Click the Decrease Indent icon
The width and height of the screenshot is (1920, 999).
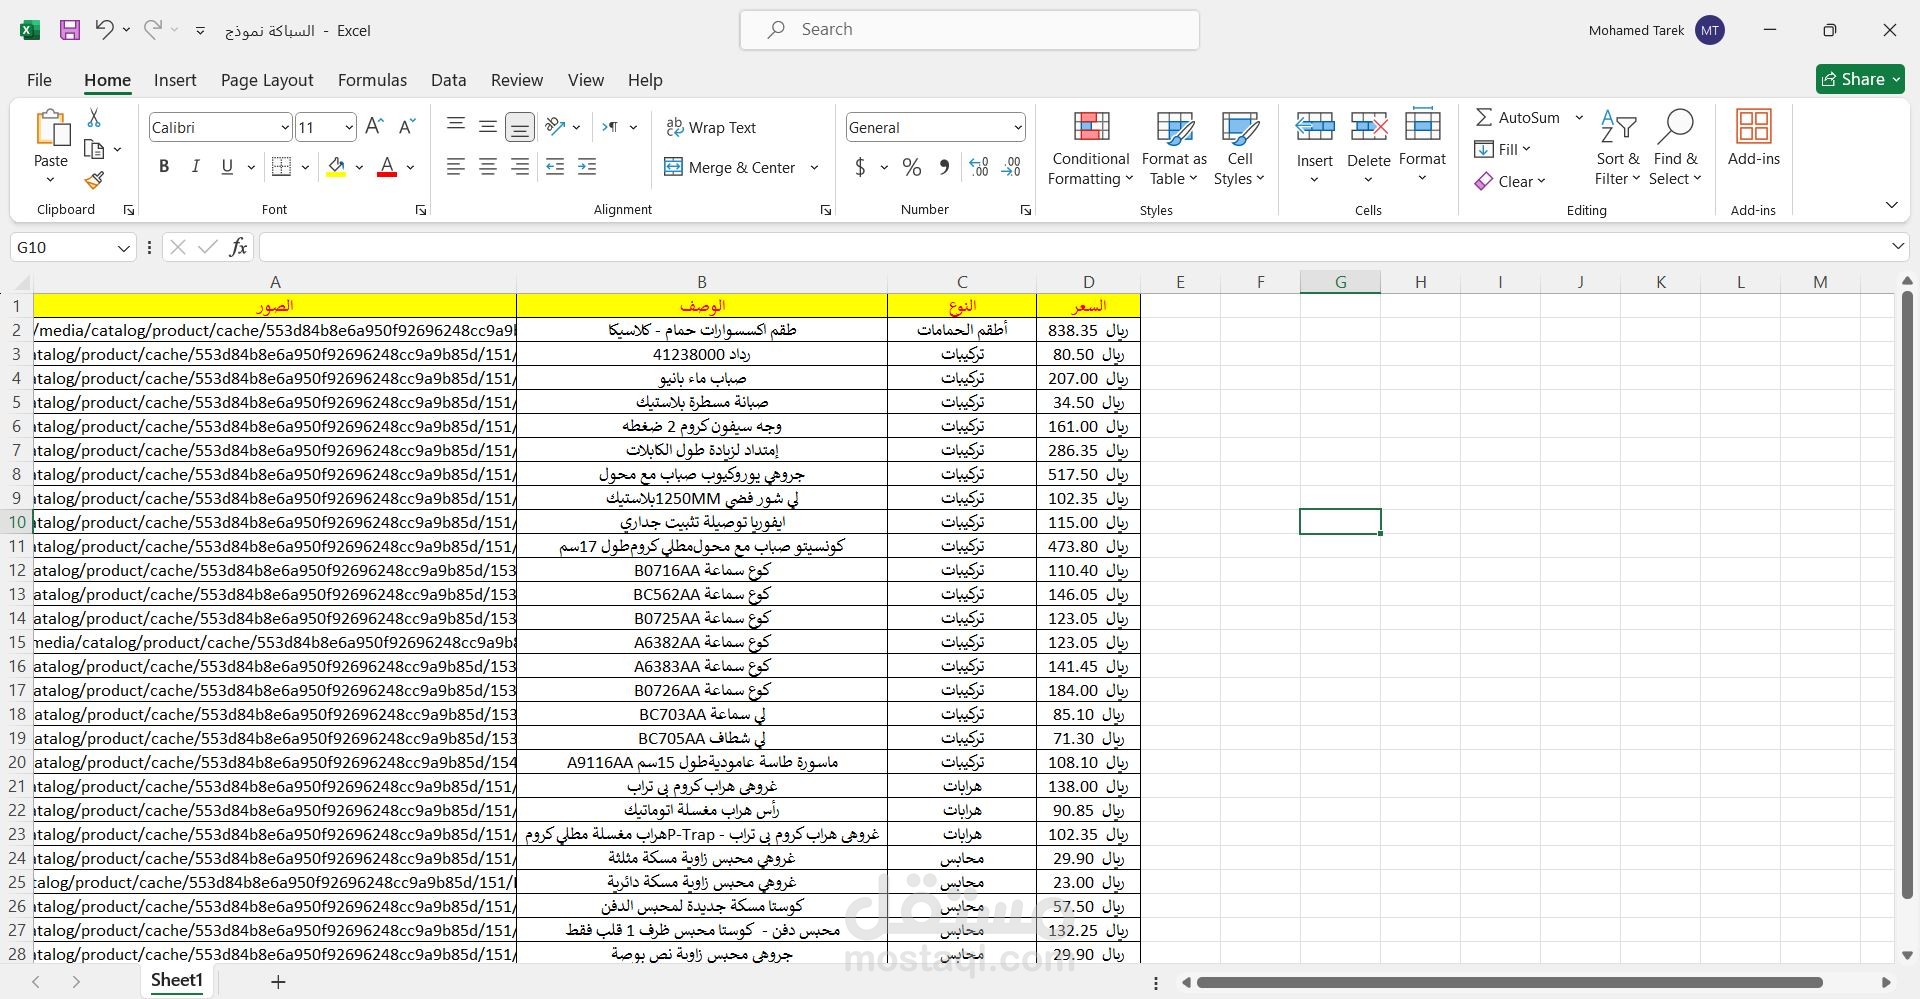(555, 167)
